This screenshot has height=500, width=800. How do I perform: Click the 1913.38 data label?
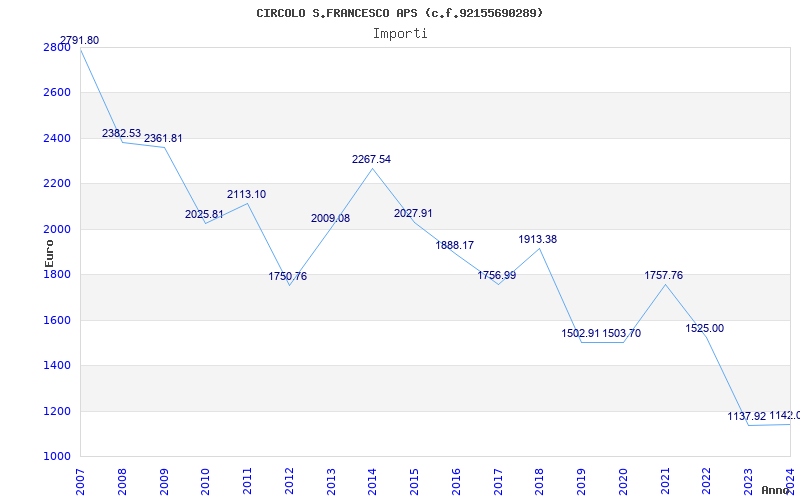(538, 239)
